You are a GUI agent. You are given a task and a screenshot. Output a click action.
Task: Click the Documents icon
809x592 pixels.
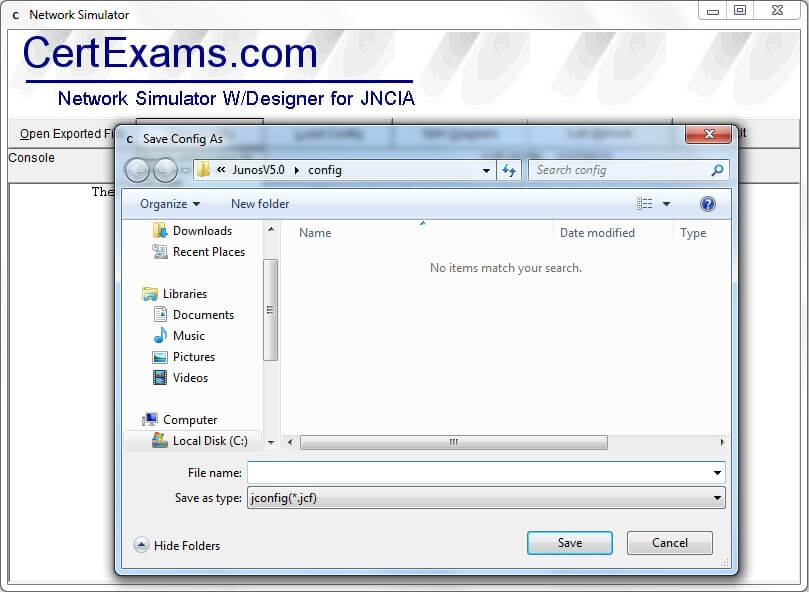[x=160, y=314]
